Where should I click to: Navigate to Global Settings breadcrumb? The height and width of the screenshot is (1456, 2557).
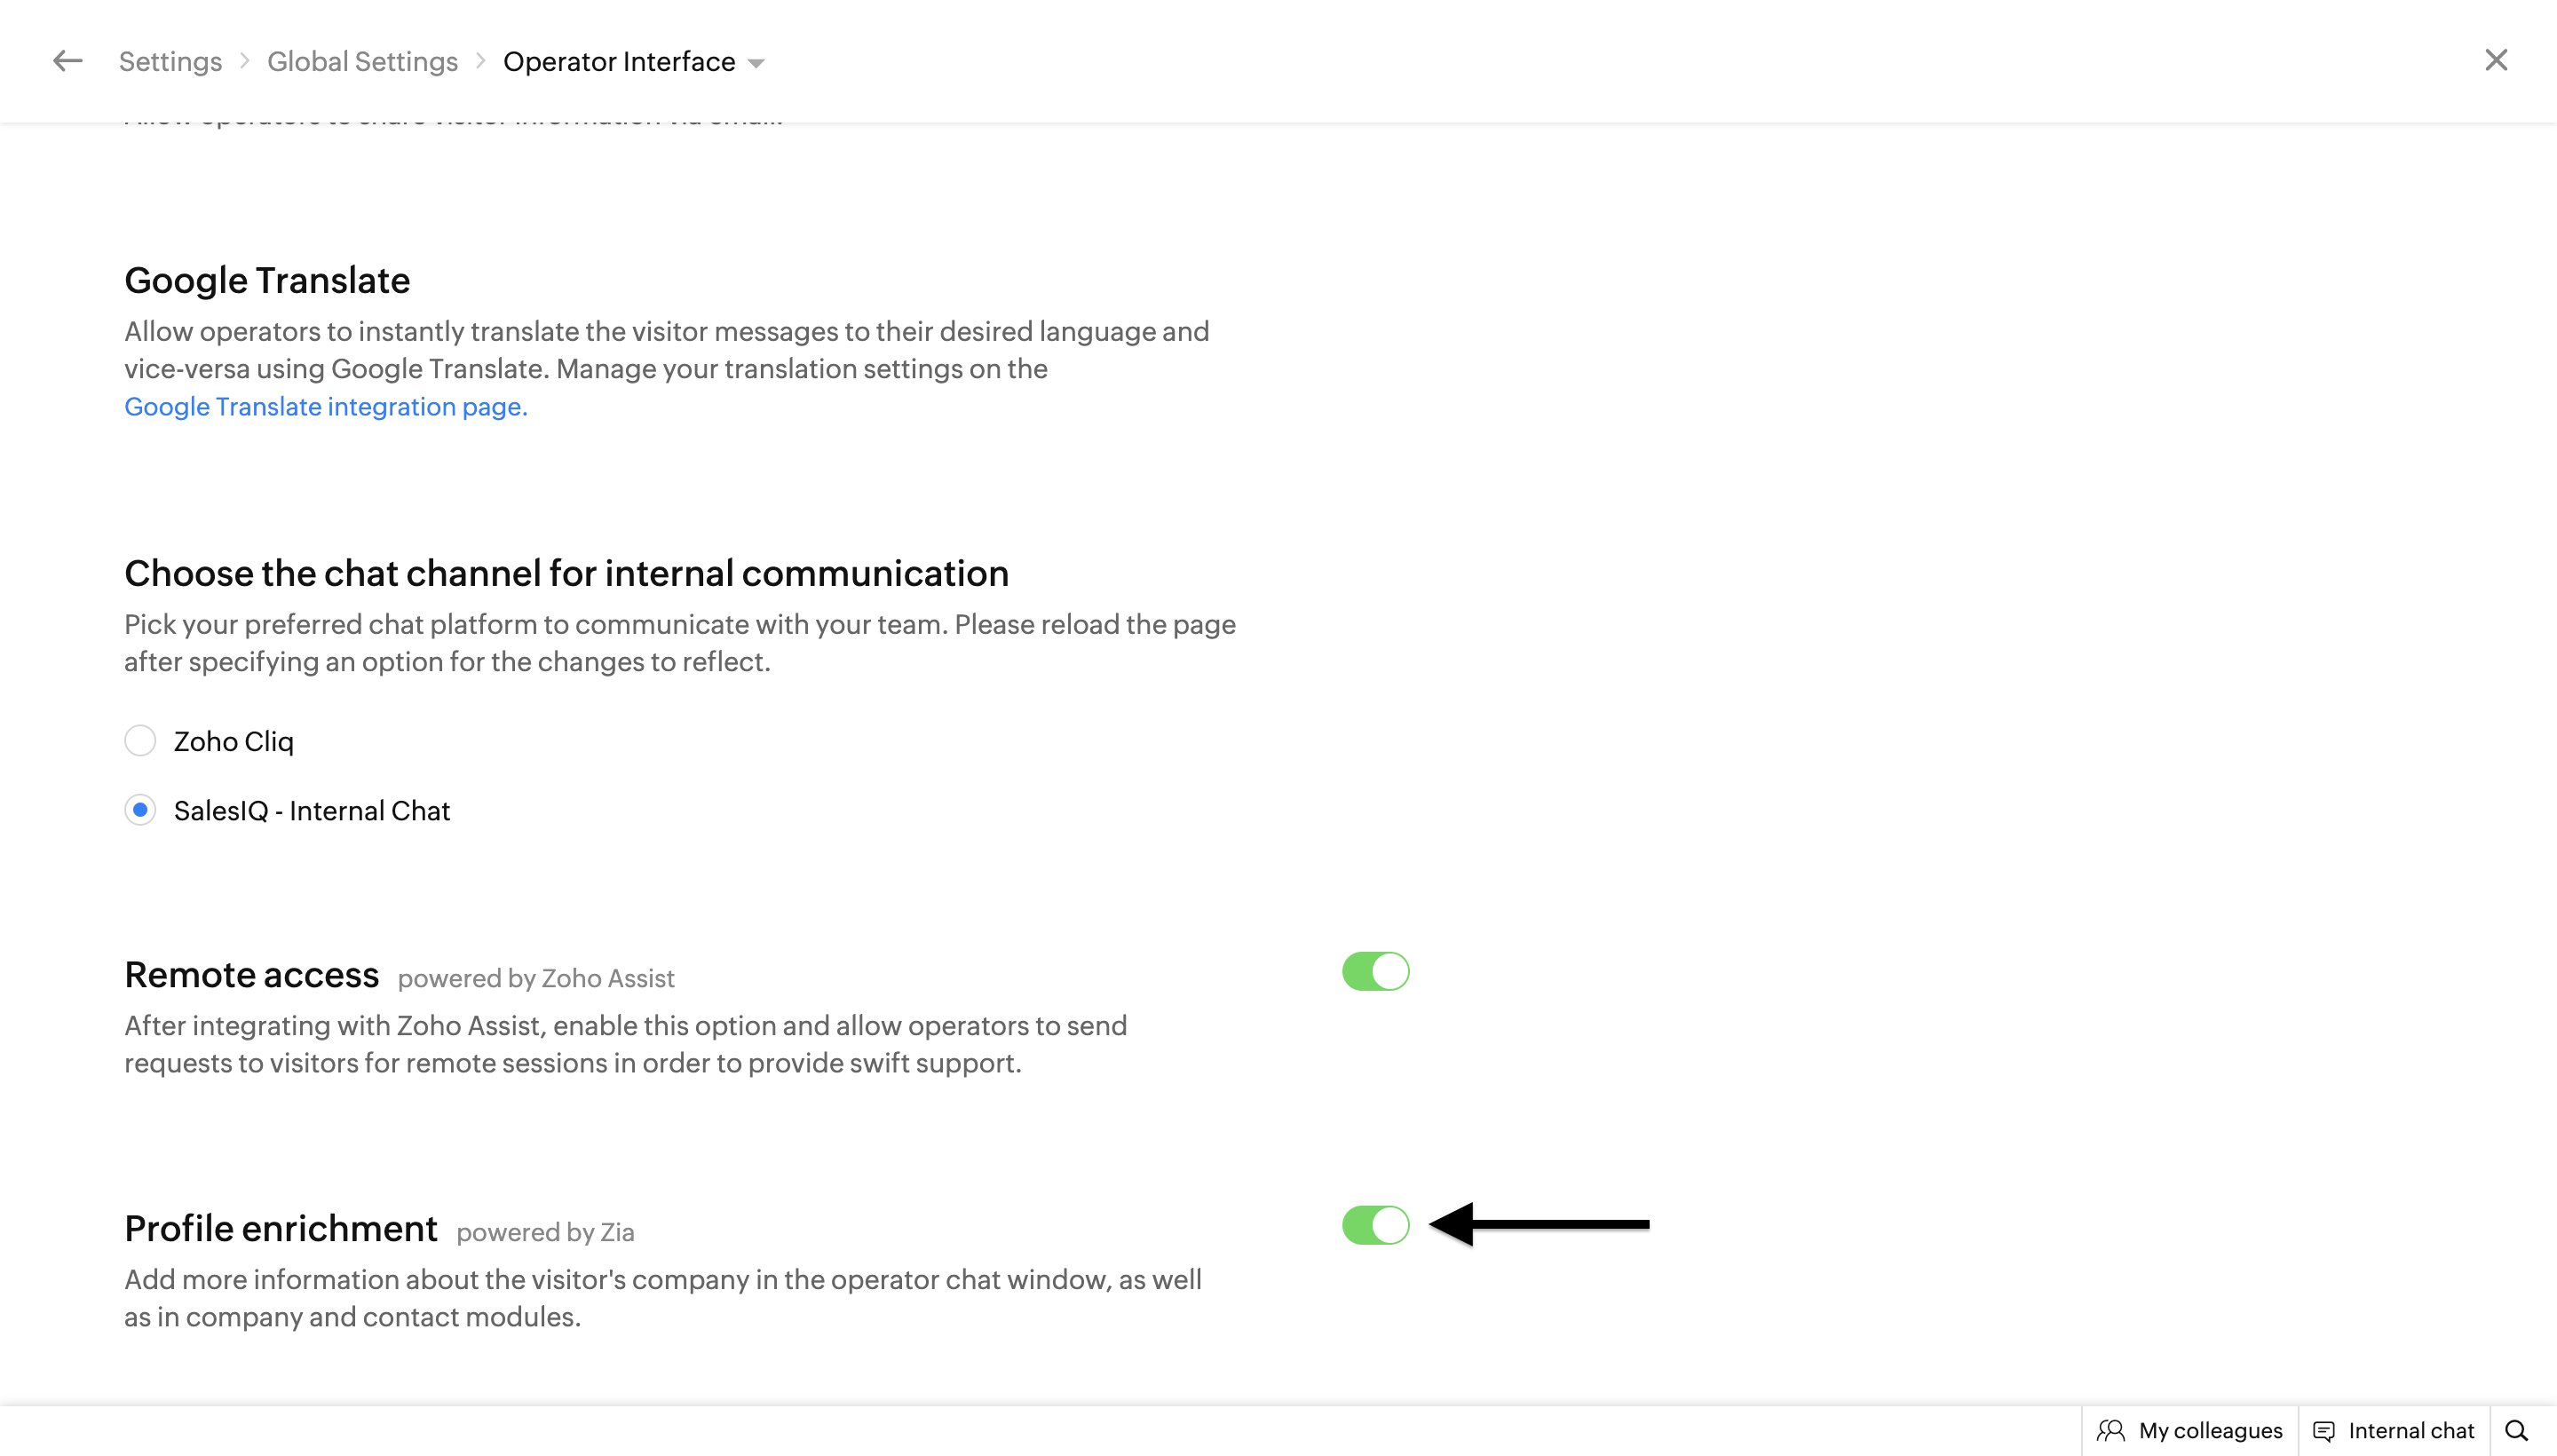pos(362,62)
